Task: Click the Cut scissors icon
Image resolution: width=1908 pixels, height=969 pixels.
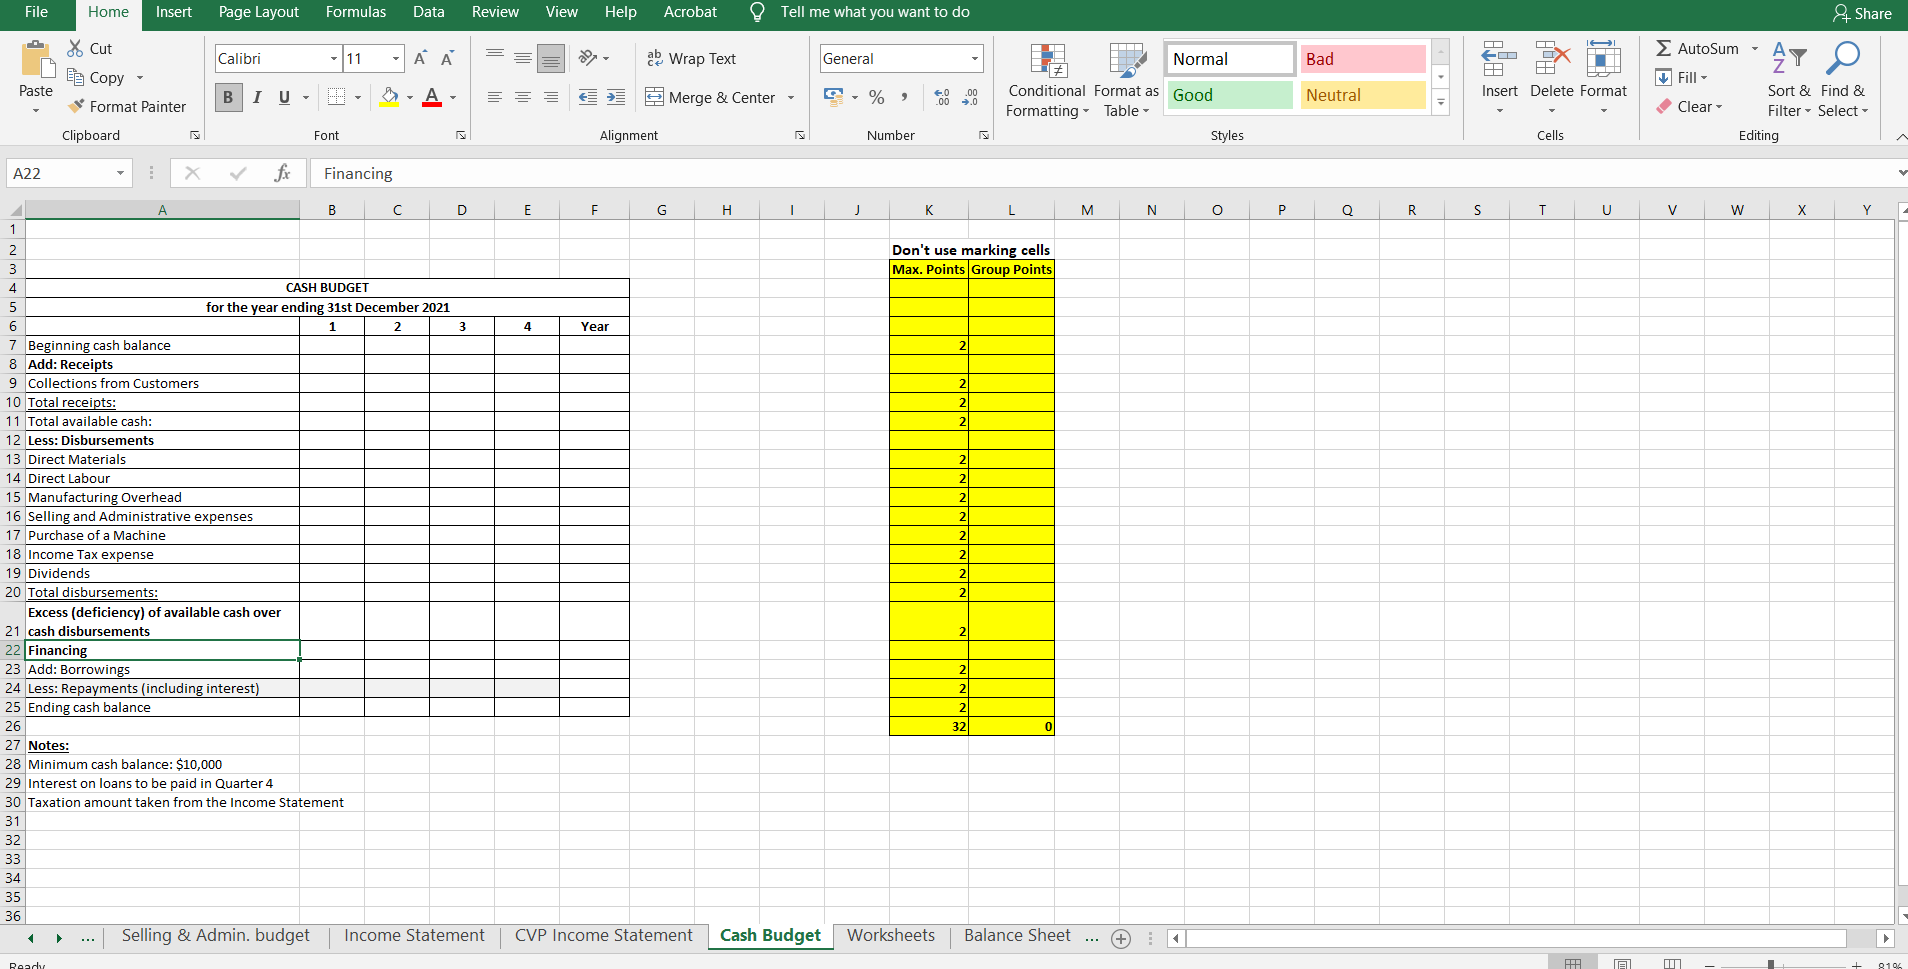Action: click(x=75, y=48)
